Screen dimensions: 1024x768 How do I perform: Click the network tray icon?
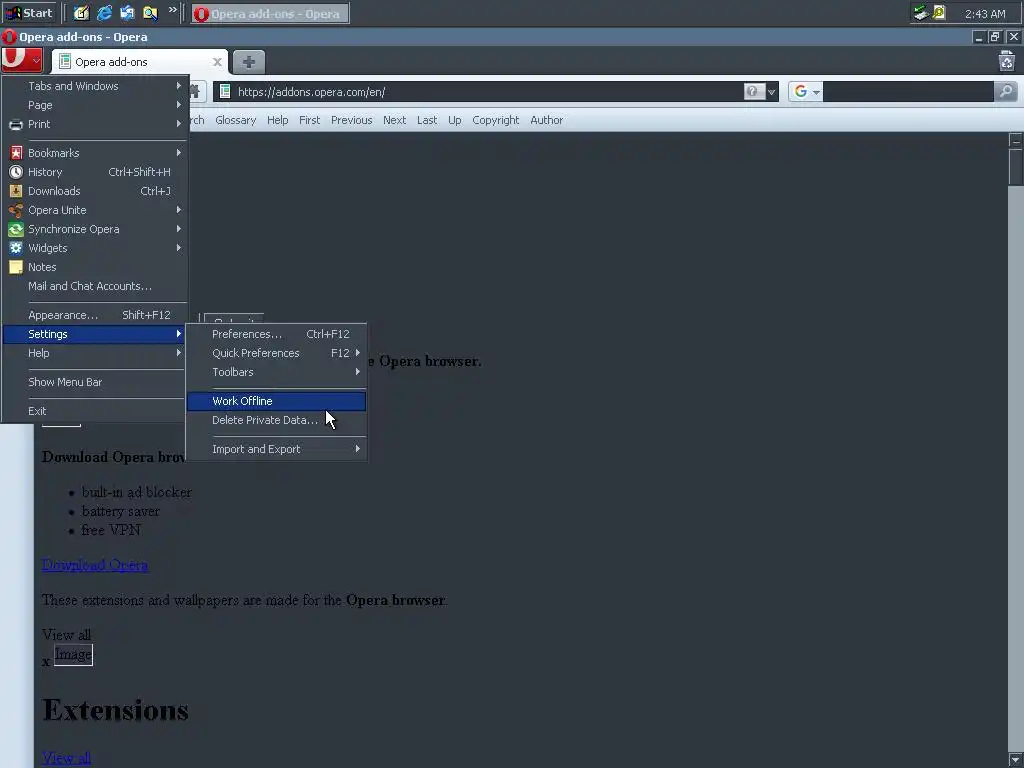coord(921,12)
